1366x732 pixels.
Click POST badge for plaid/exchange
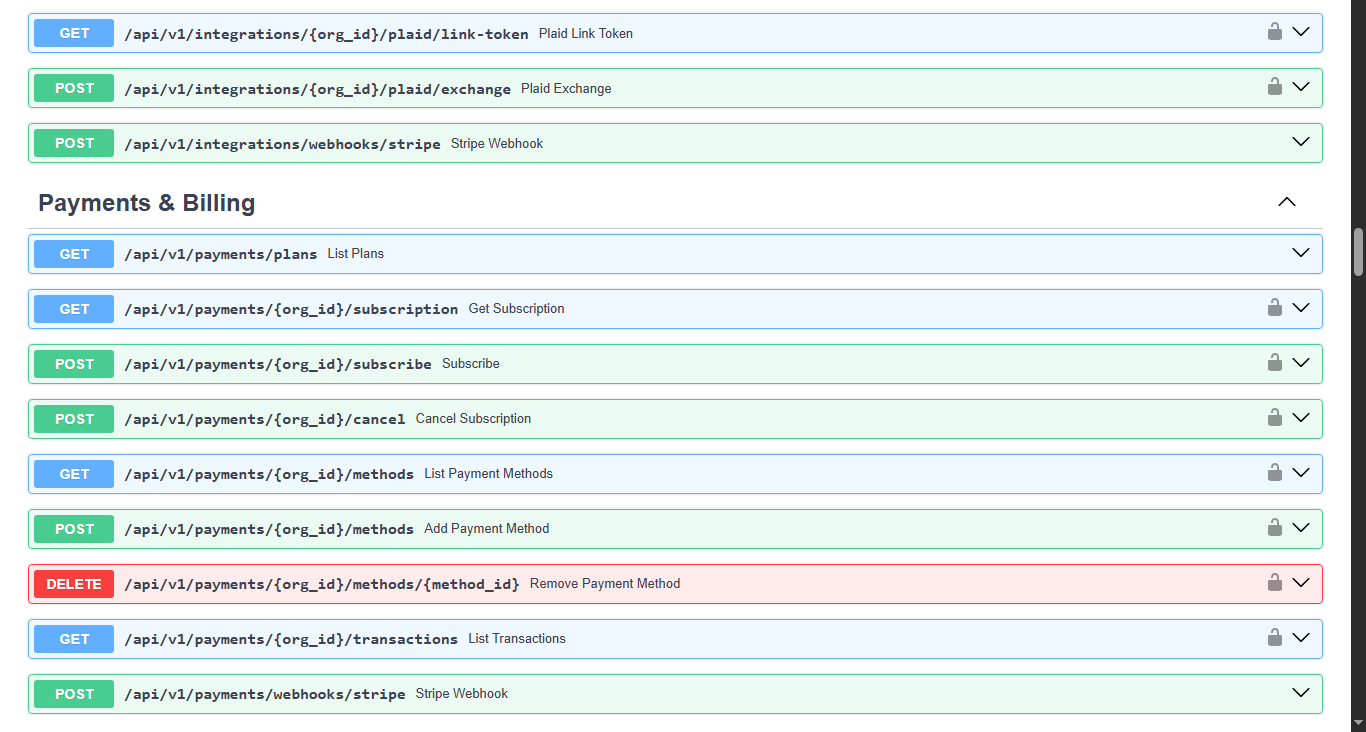coord(74,88)
